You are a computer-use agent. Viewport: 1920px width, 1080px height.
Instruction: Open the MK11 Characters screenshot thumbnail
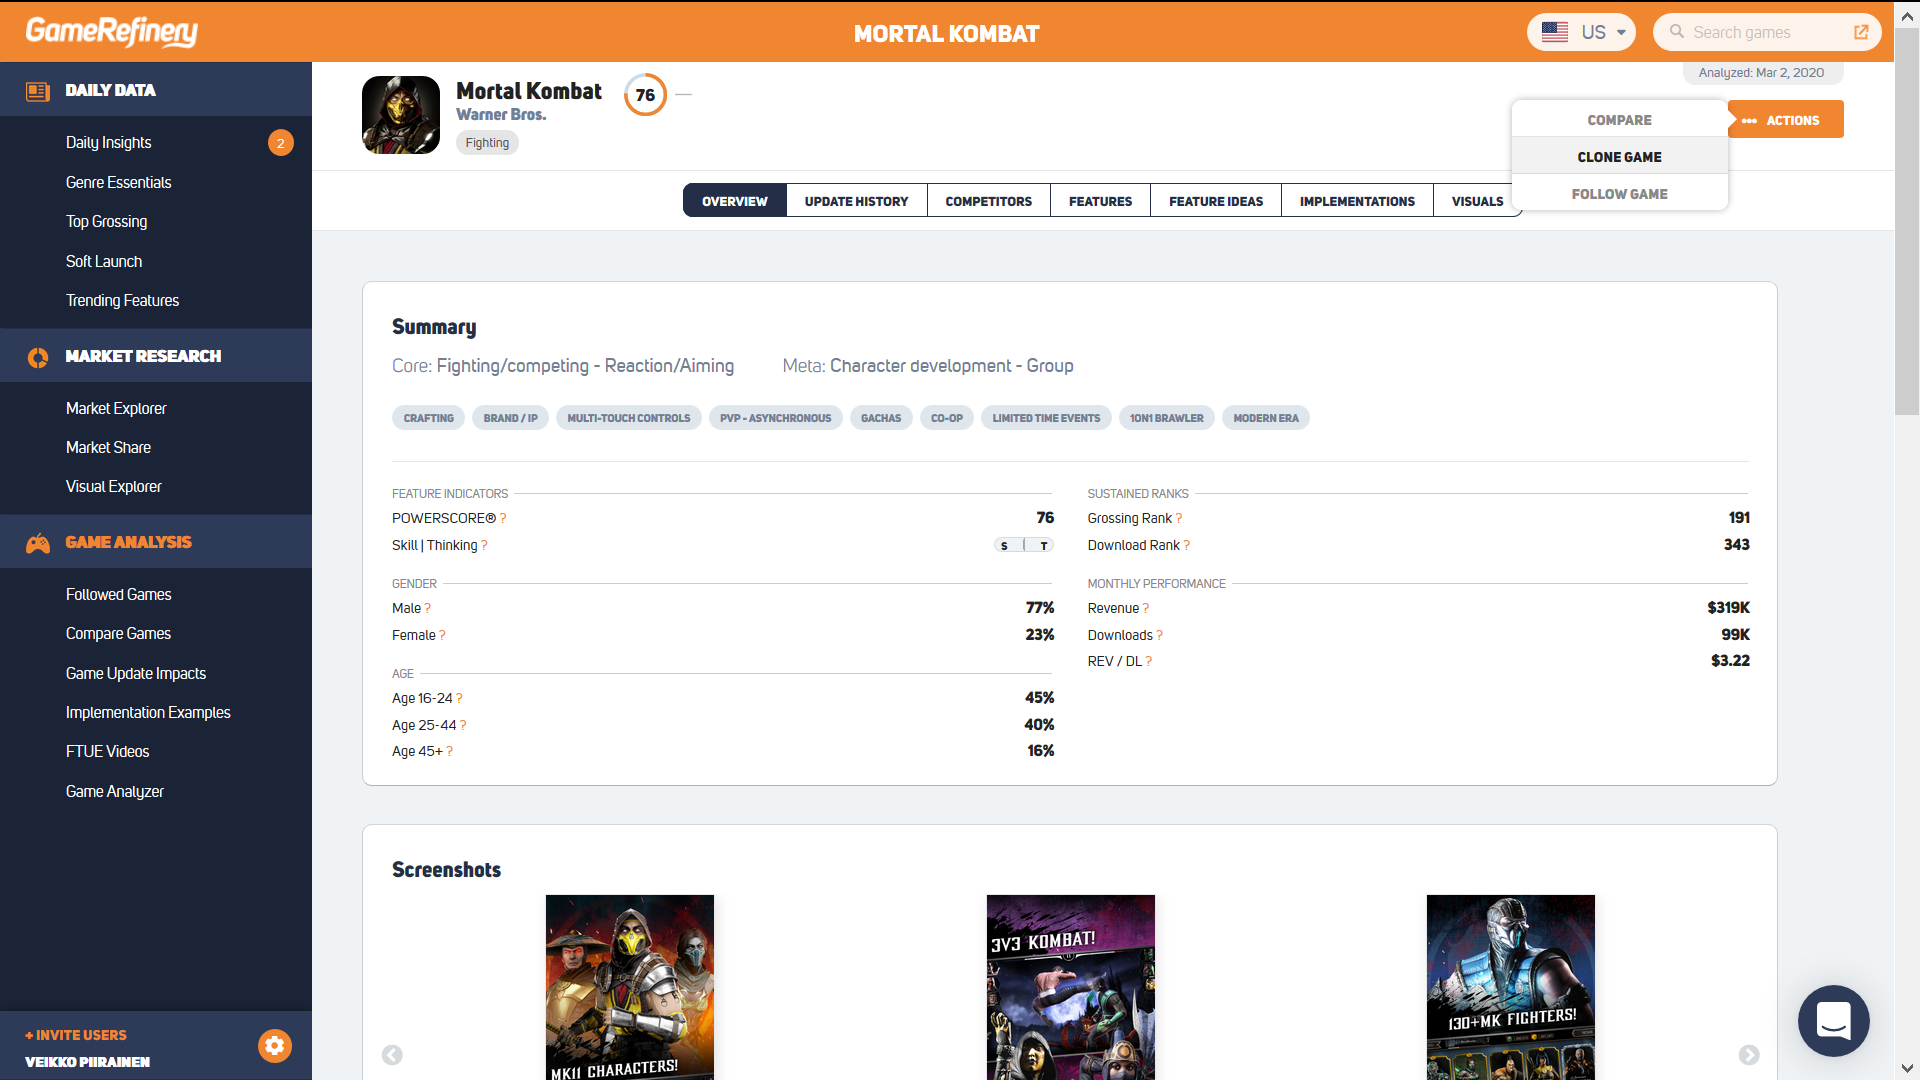(630, 987)
